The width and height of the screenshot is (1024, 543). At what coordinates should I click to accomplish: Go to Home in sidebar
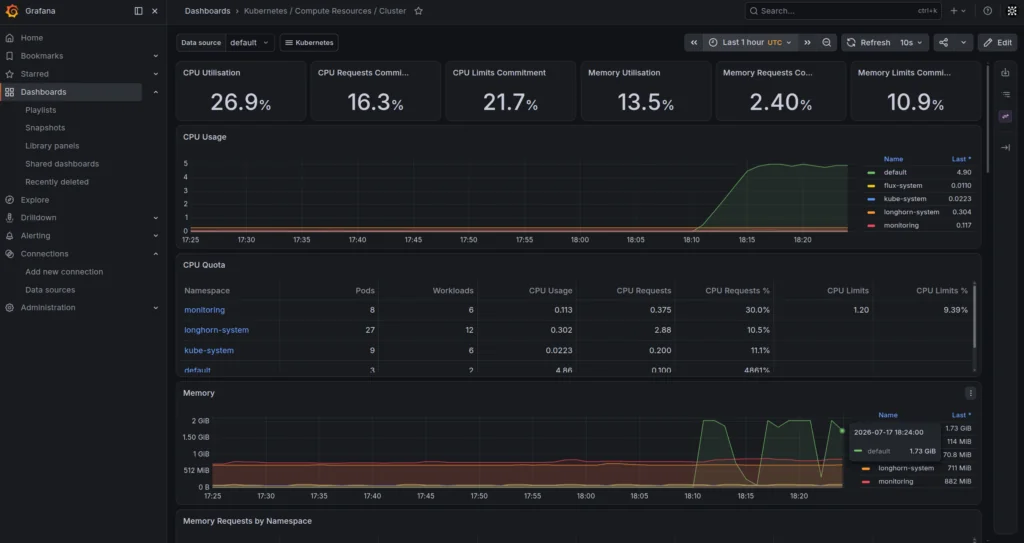[31, 38]
